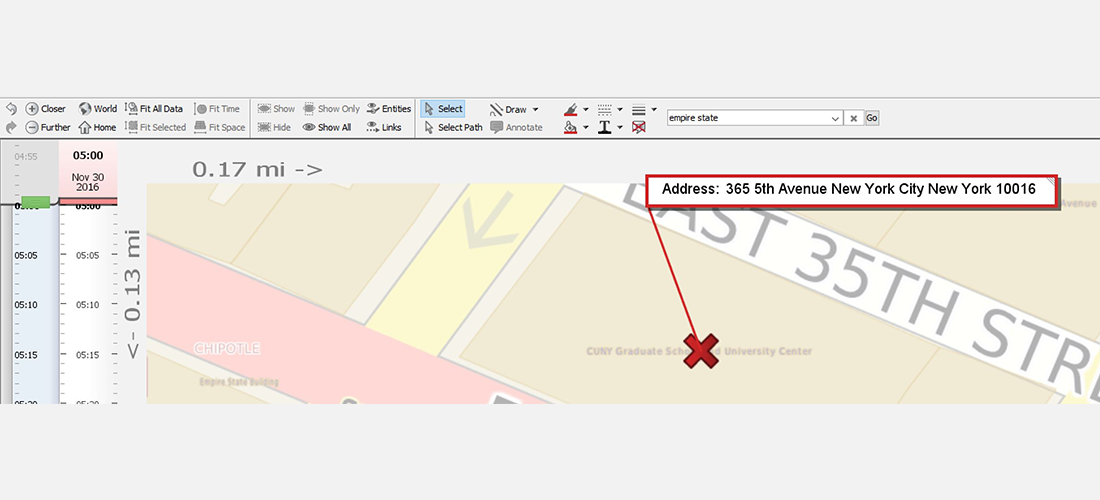The height and width of the screenshot is (500, 1100).
Task: Return to the Home view
Action: pyautogui.click(x=97, y=127)
